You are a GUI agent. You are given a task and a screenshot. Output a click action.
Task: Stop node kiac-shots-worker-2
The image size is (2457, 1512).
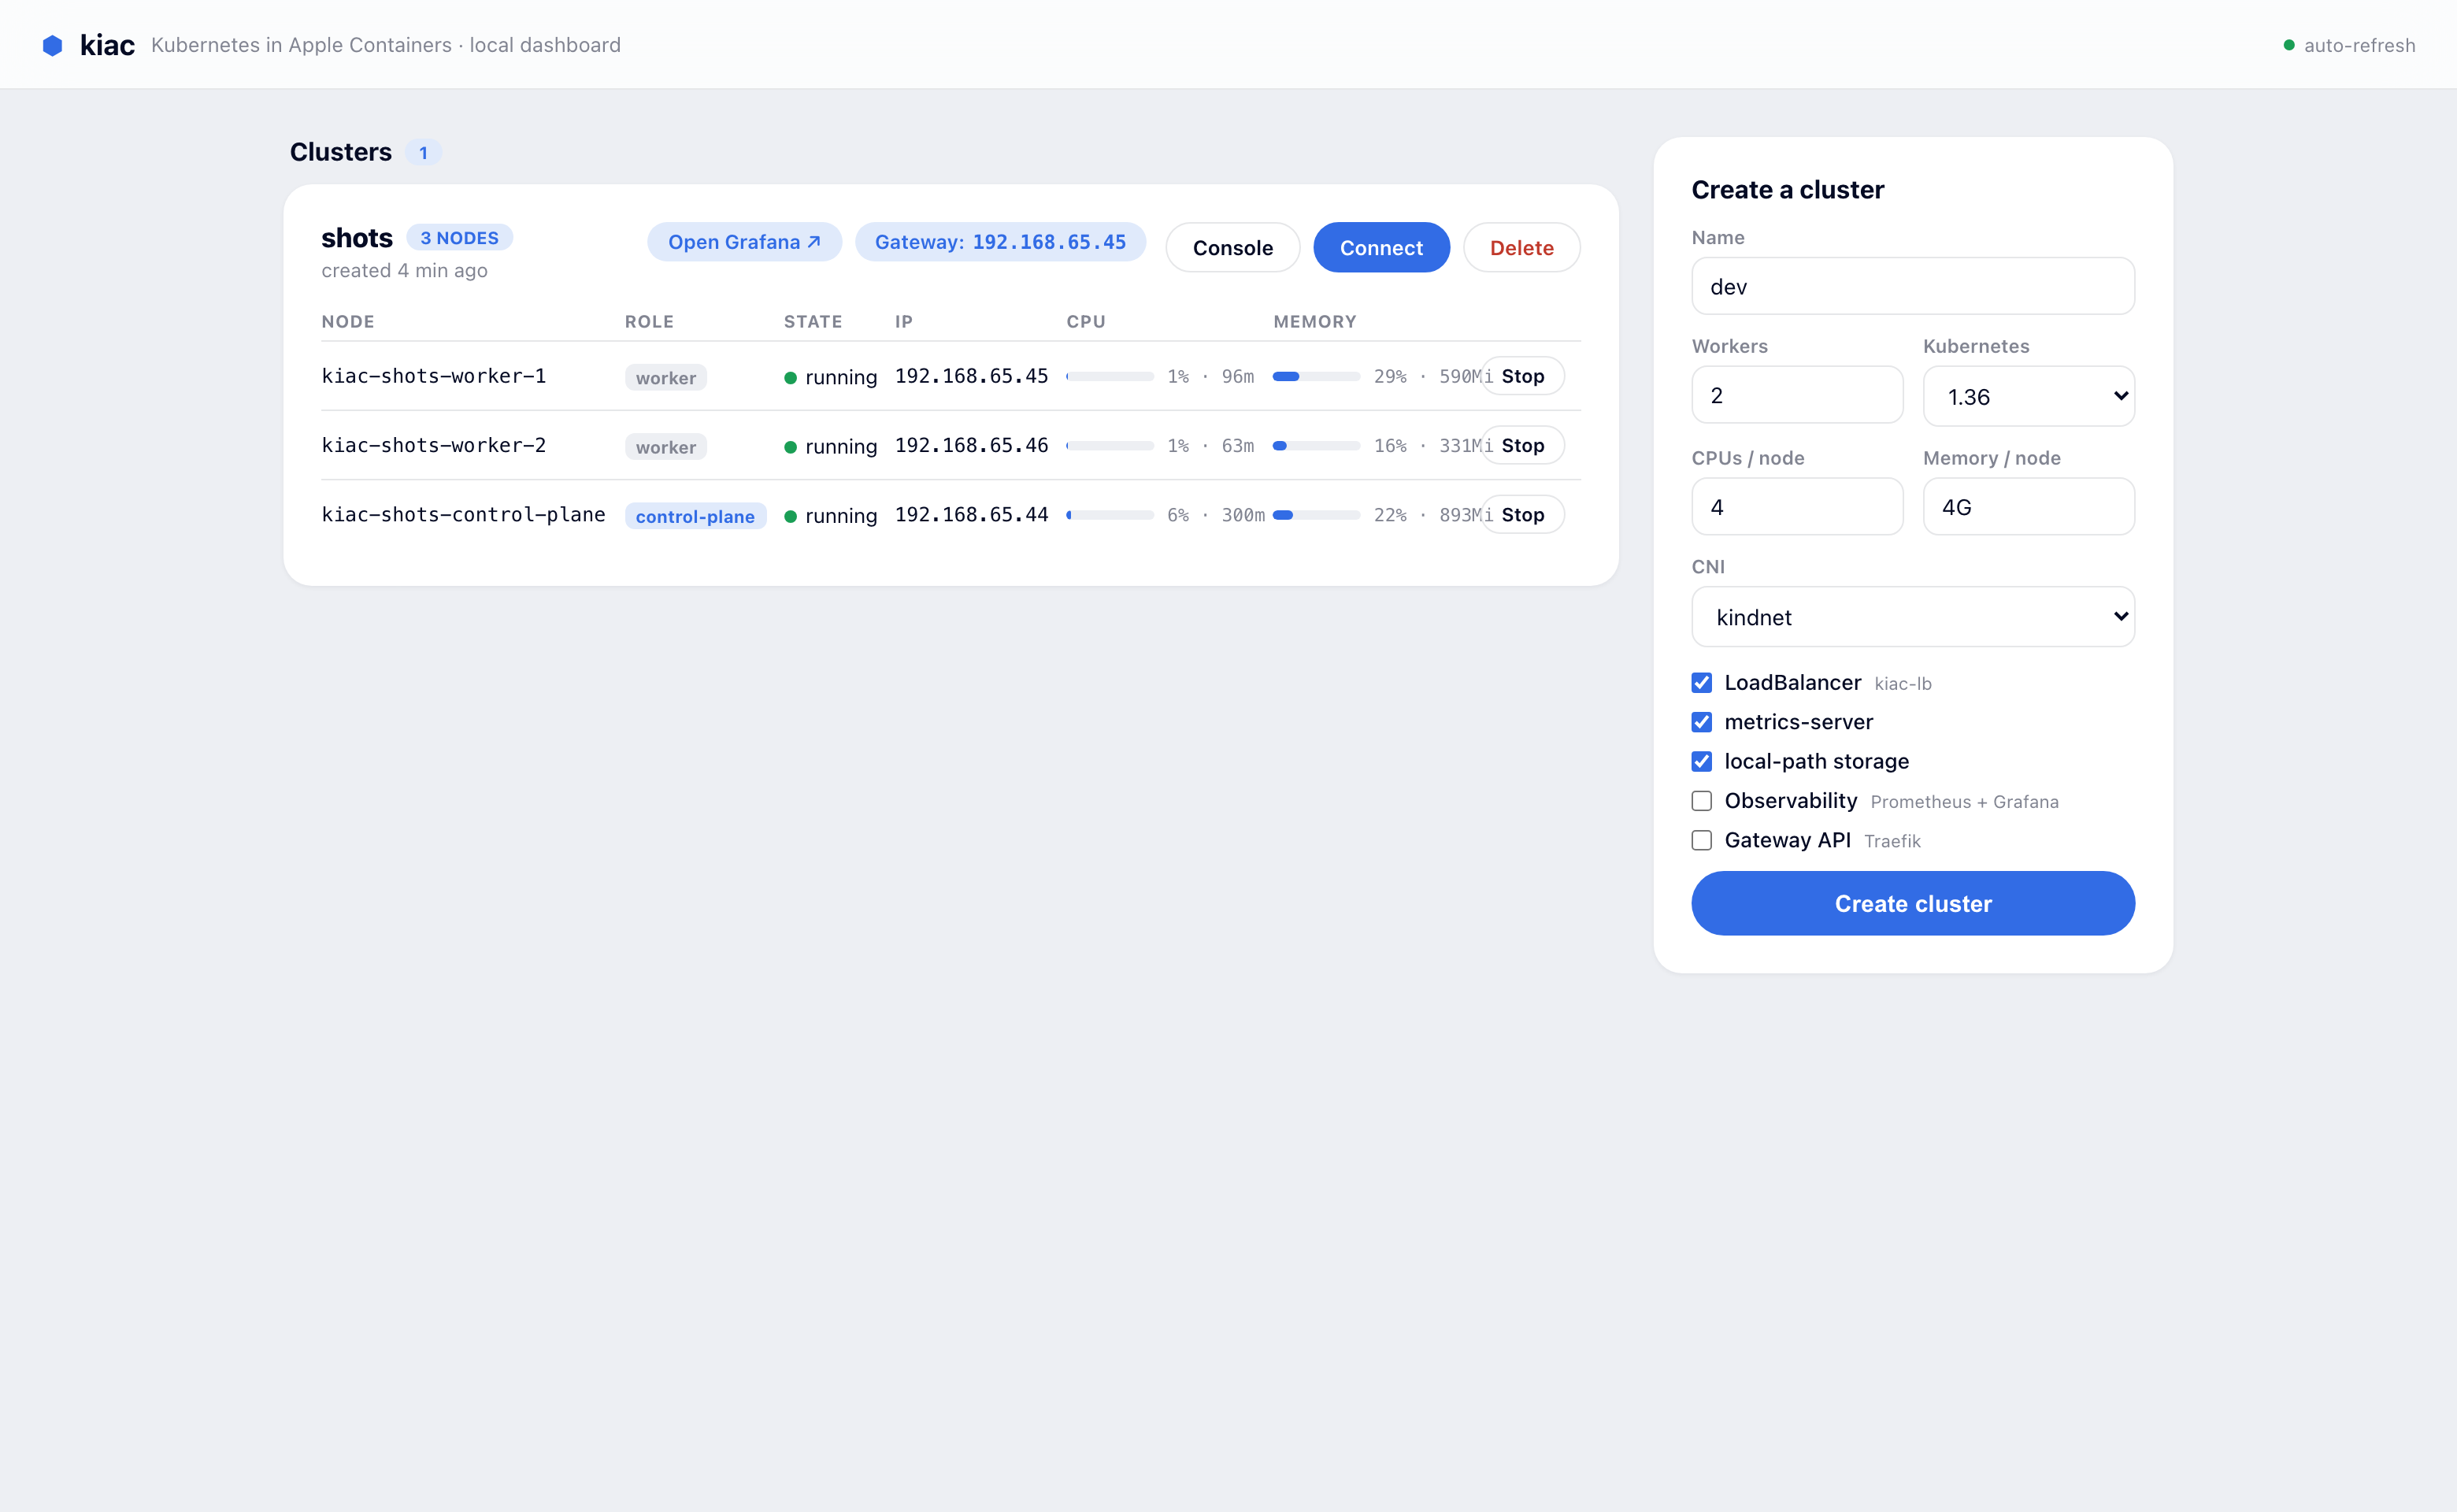coord(1522,445)
